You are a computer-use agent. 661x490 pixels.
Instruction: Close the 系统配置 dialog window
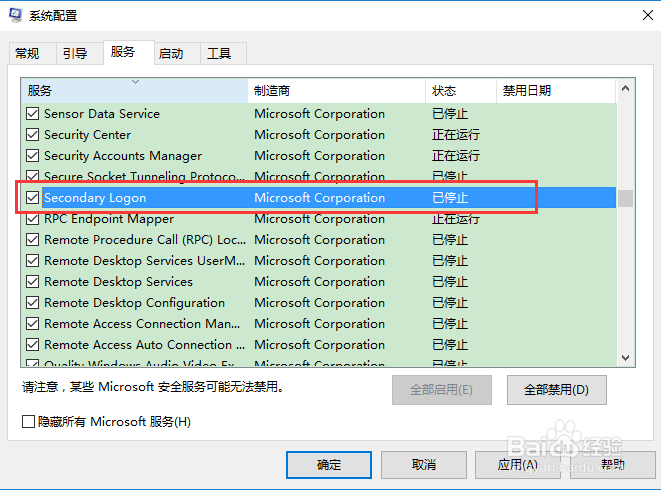coord(637,16)
